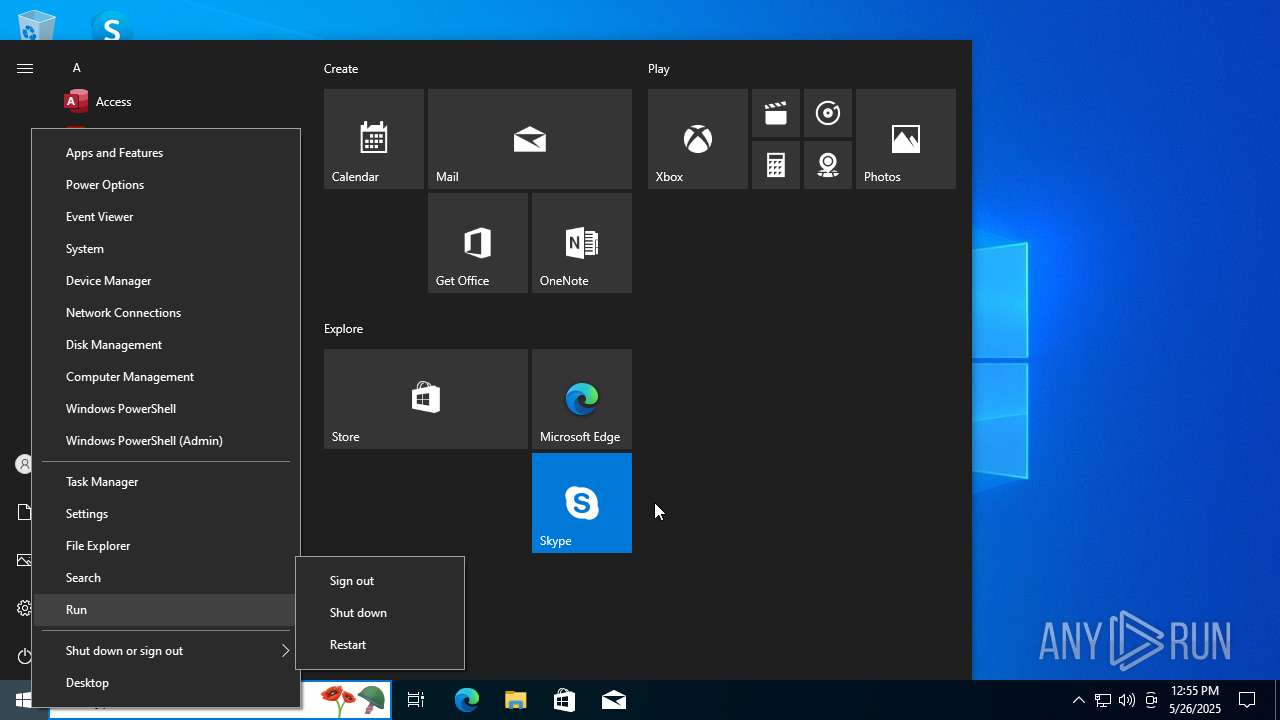The image size is (1280, 720).
Task: Click the Play group heading
Action: point(659,69)
